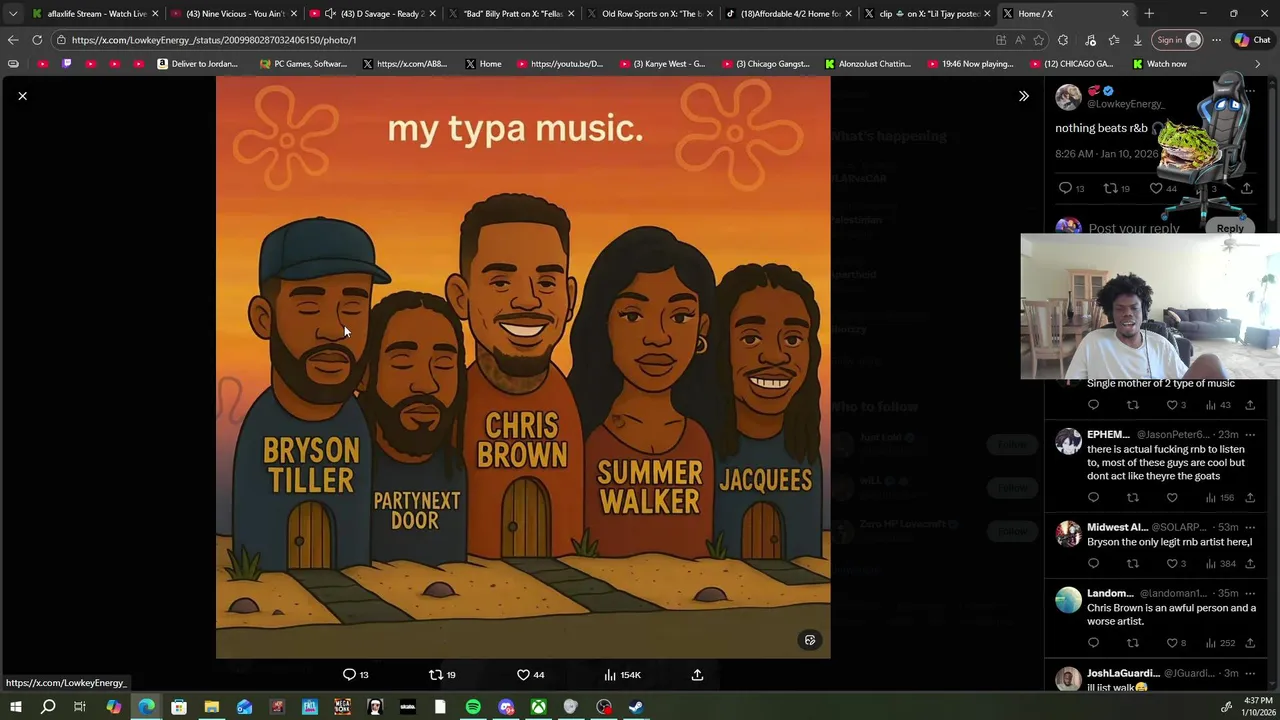
Task: Open Landom... profile avatar
Action: (x=1068, y=600)
